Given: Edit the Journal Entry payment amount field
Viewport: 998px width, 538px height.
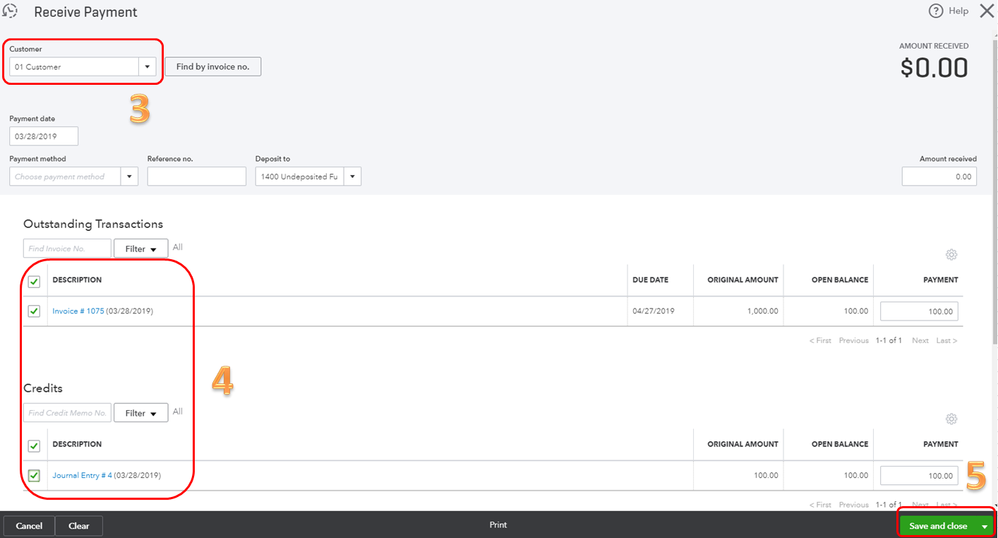Looking at the screenshot, I should click(x=919, y=476).
